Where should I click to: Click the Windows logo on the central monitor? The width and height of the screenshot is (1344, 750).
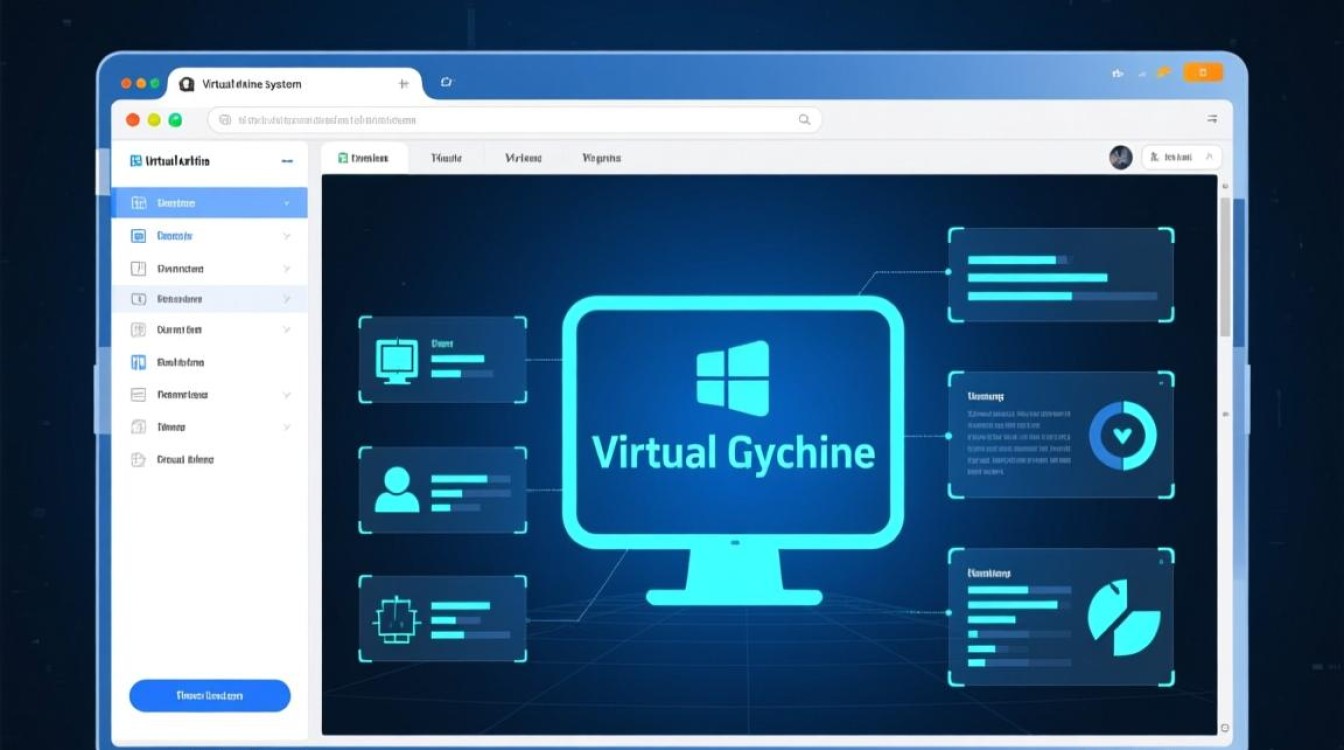(733, 378)
